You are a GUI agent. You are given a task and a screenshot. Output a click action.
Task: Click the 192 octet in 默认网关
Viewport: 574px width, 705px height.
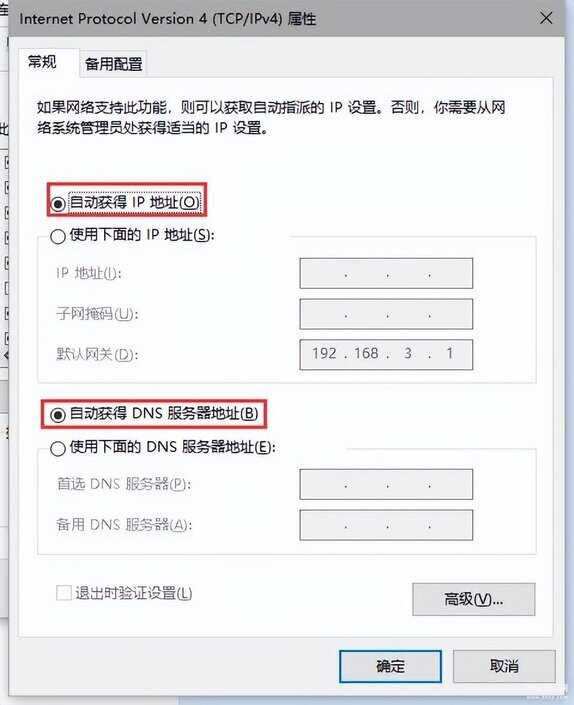pos(324,354)
